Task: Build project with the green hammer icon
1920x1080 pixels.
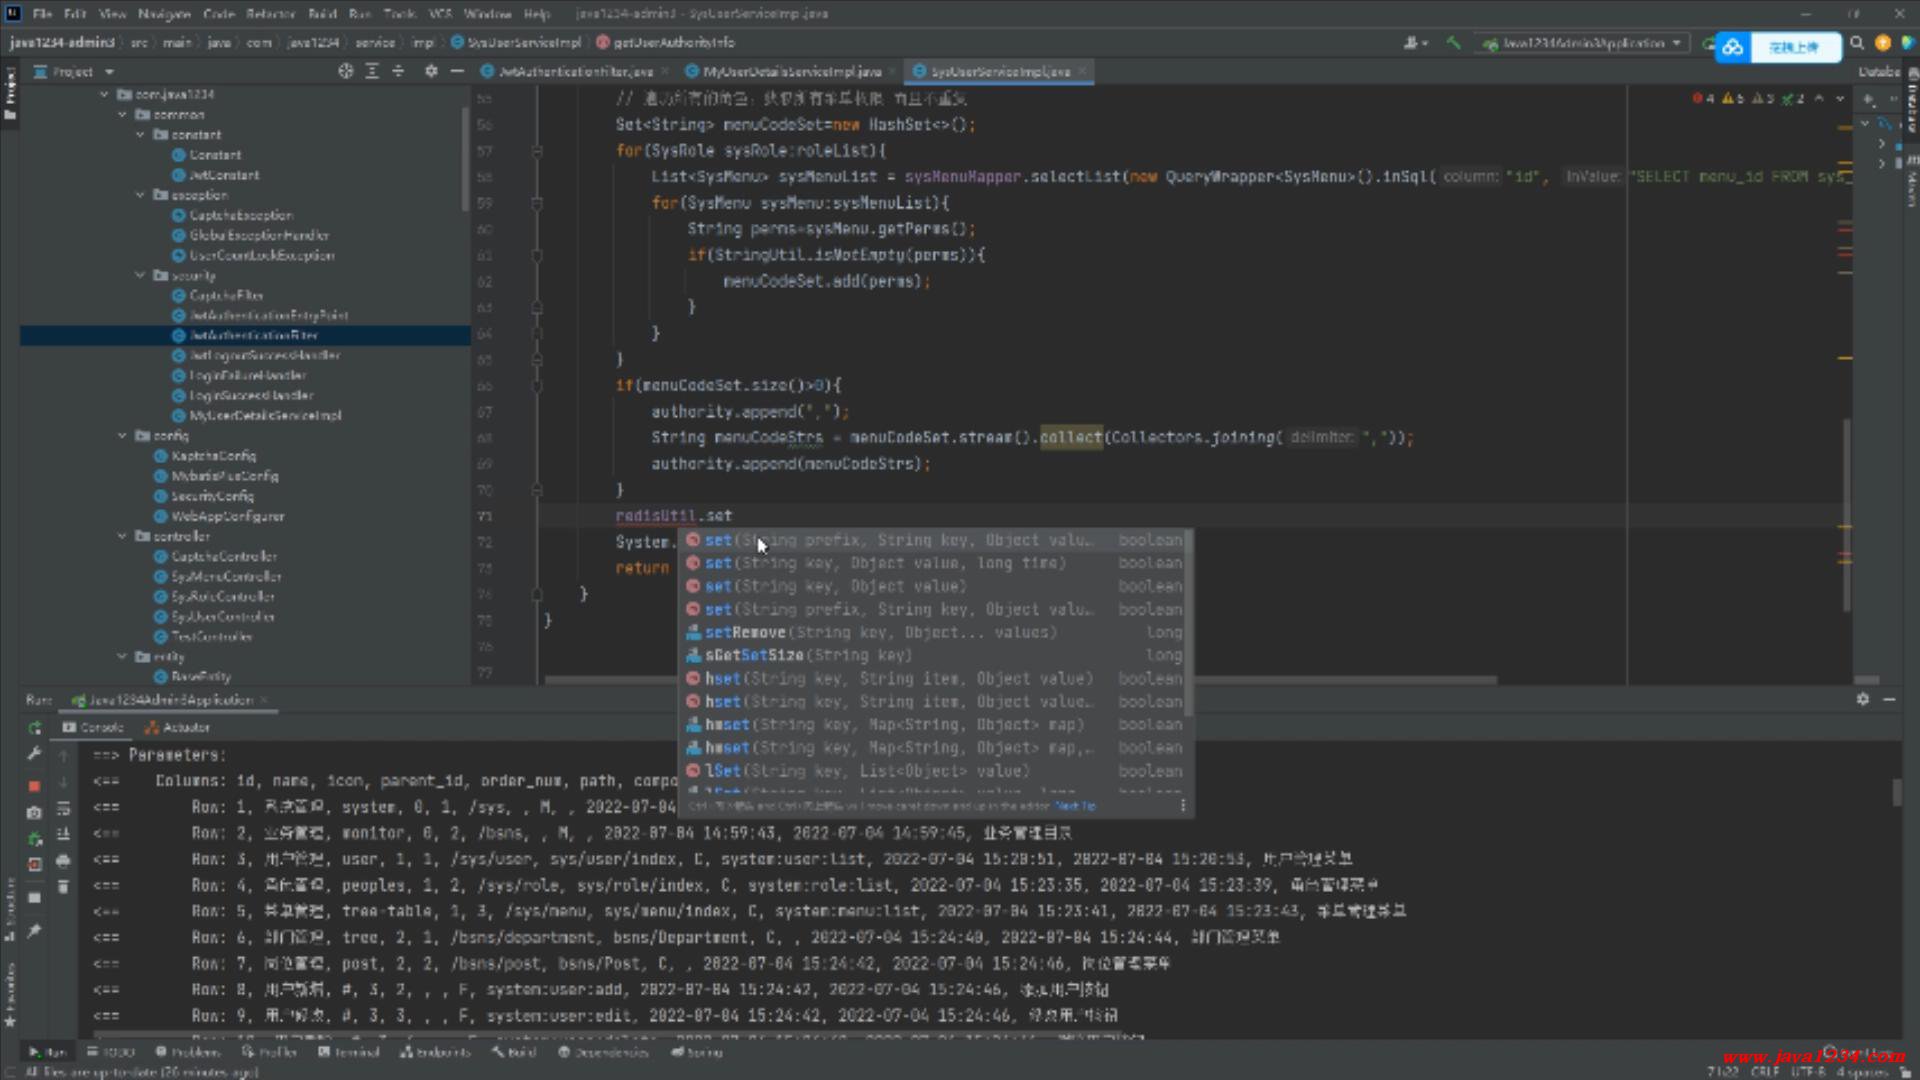Action: click(x=1454, y=43)
